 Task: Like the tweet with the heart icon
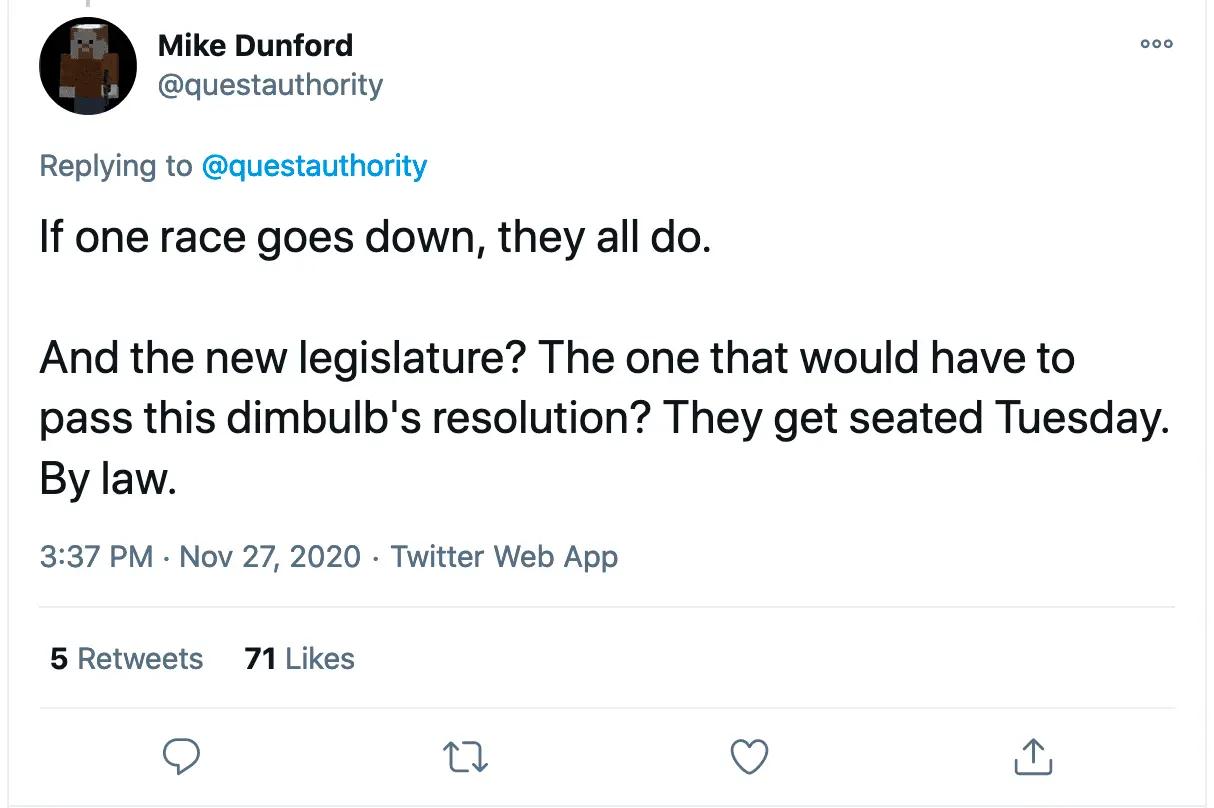pyautogui.click(x=749, y=756)
